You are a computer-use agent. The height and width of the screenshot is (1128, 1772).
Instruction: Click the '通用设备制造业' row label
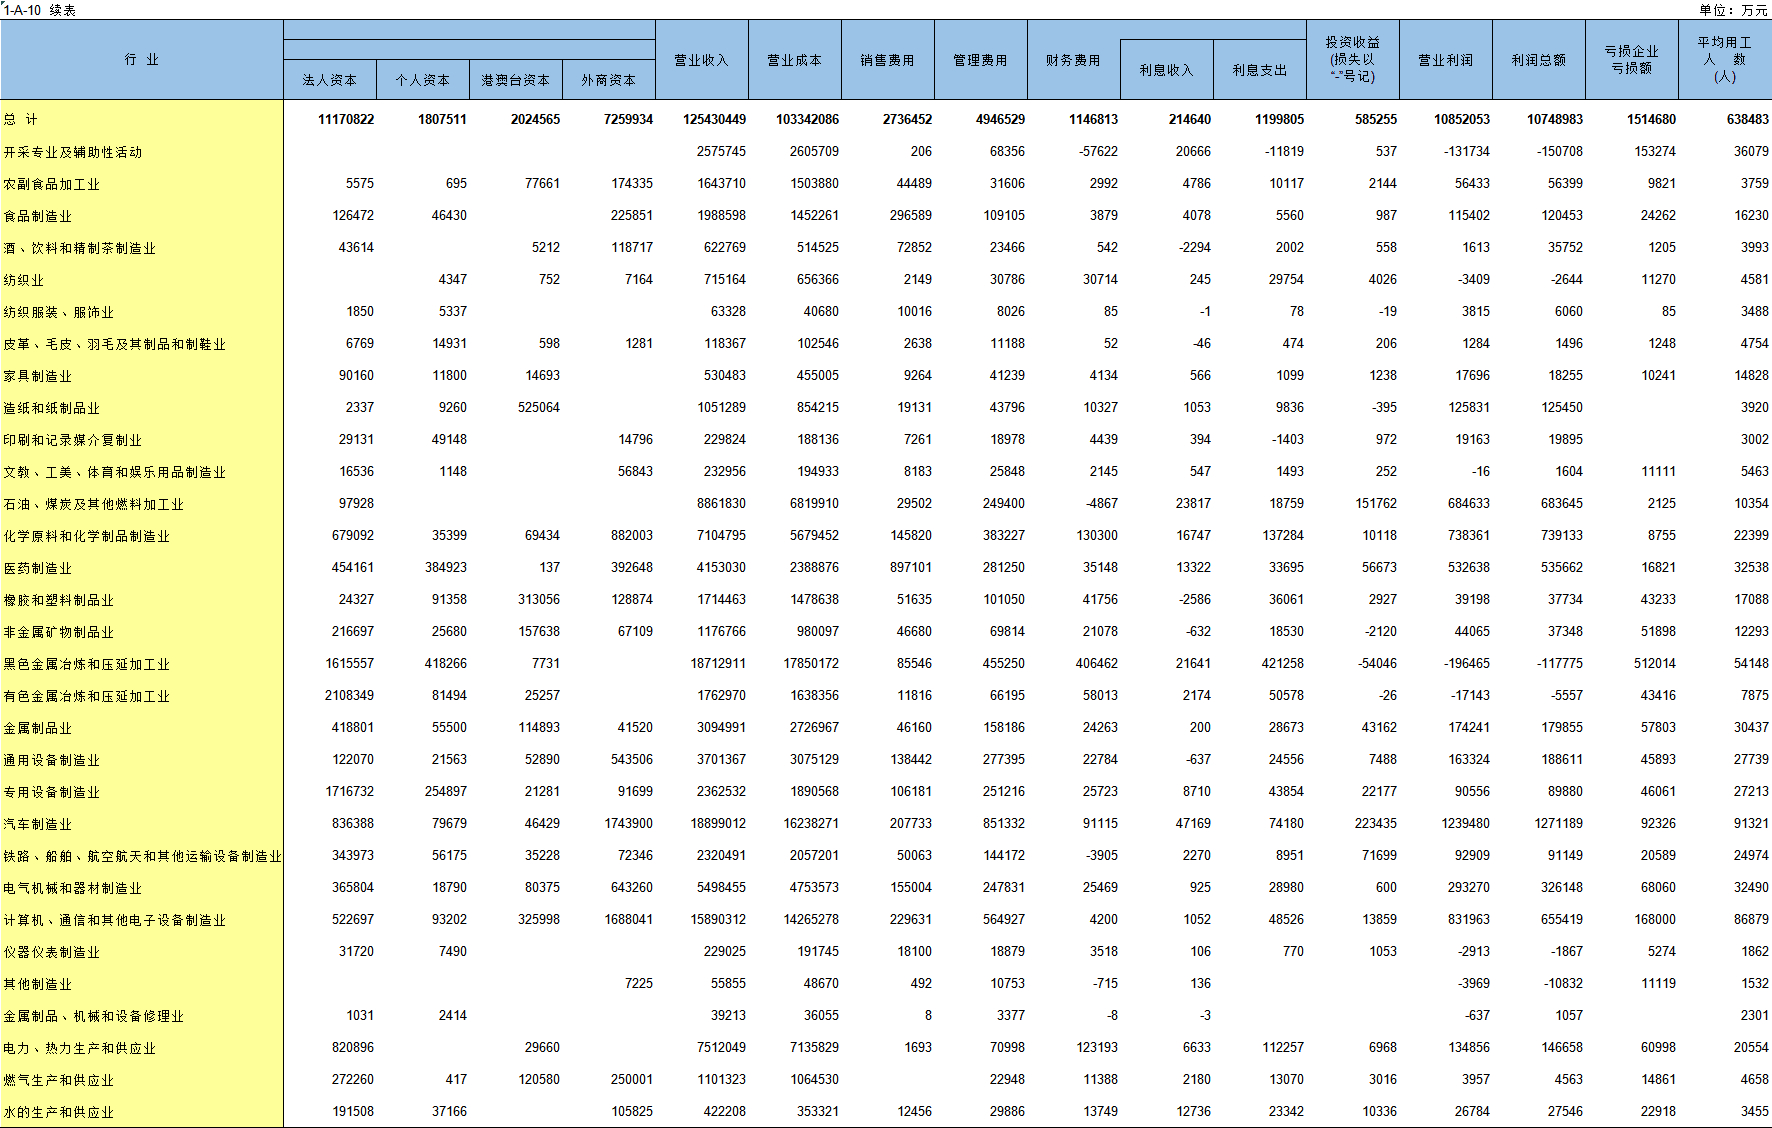click(52, 760)
